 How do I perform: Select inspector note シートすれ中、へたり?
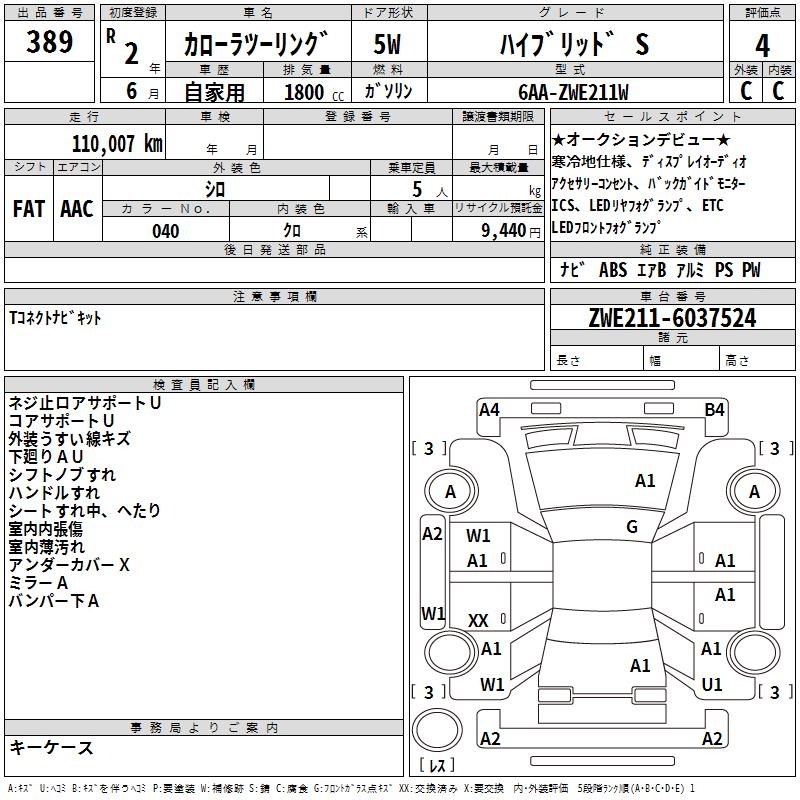84,510
